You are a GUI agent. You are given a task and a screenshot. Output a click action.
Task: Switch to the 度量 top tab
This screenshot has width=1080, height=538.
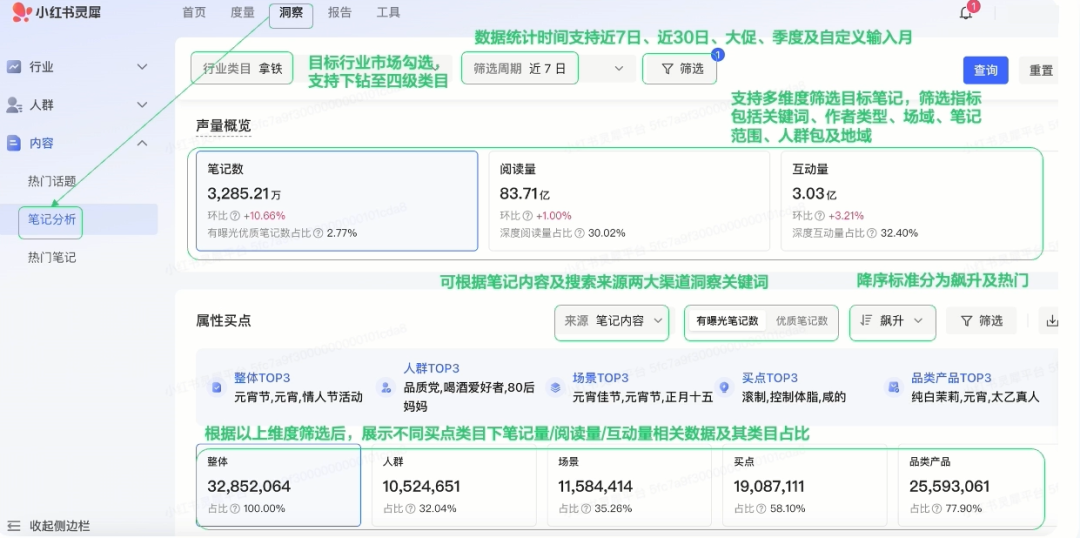point(242,13)
